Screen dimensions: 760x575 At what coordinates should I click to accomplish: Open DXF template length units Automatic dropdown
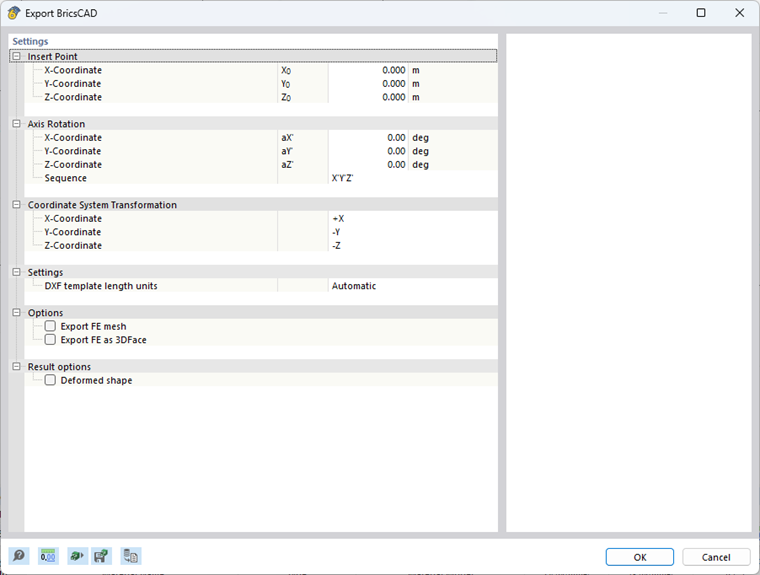click(x=412, y=286)
